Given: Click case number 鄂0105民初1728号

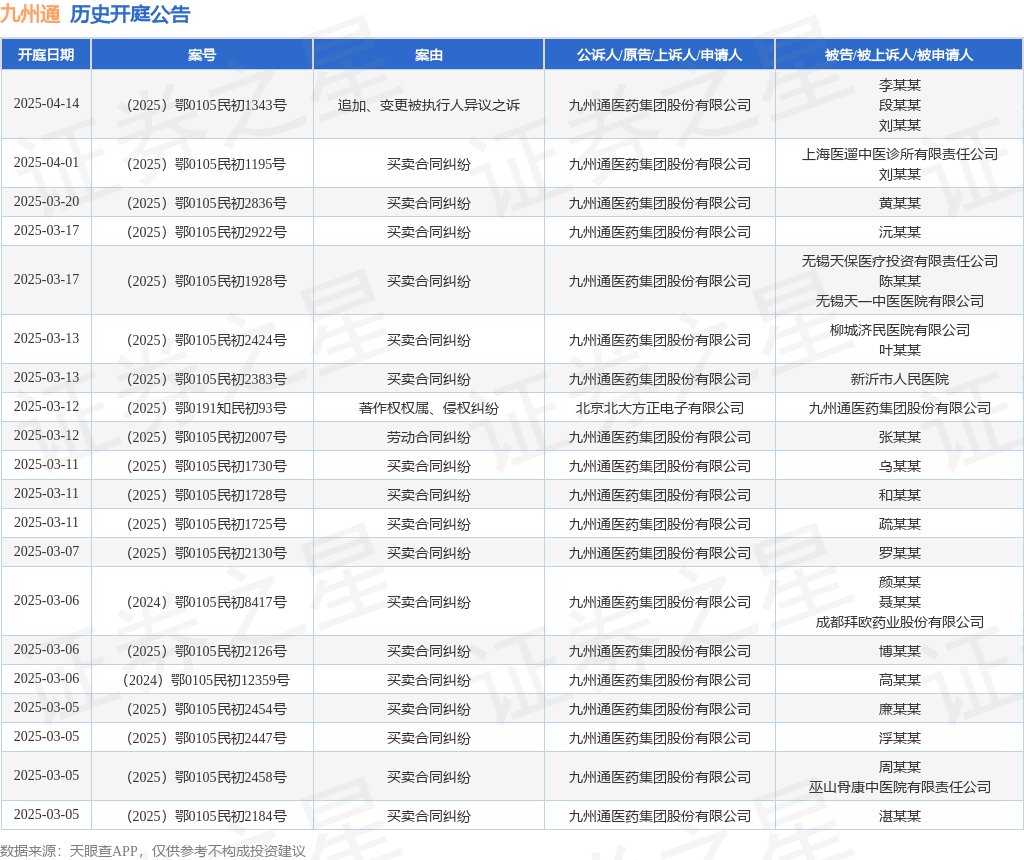Looking at the screenshot, I should [x=206, y=495].
